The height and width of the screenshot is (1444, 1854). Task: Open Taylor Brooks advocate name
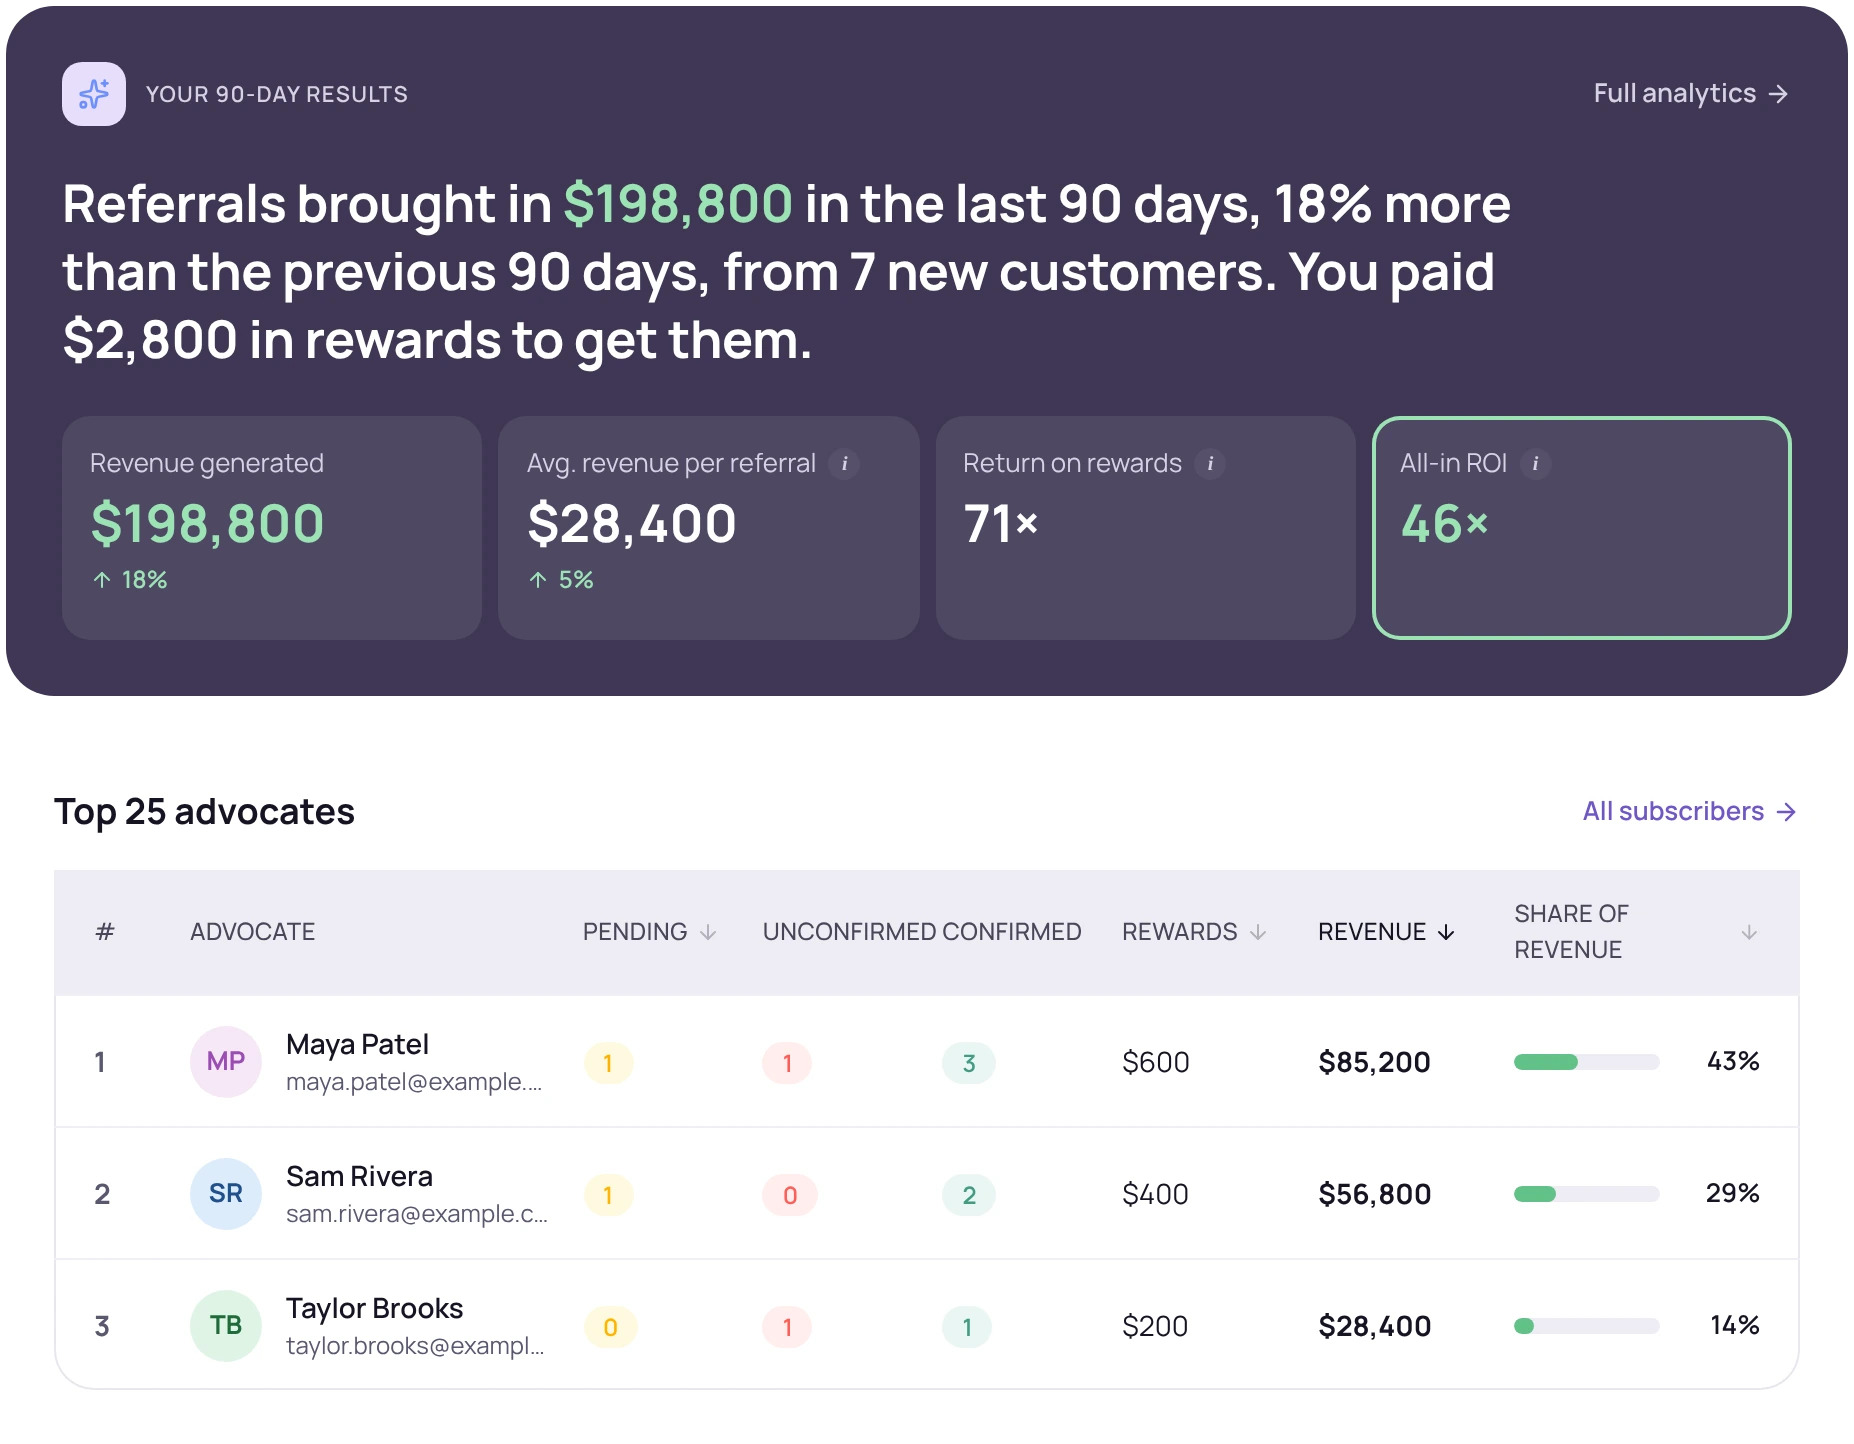[x=374, y=1309]
